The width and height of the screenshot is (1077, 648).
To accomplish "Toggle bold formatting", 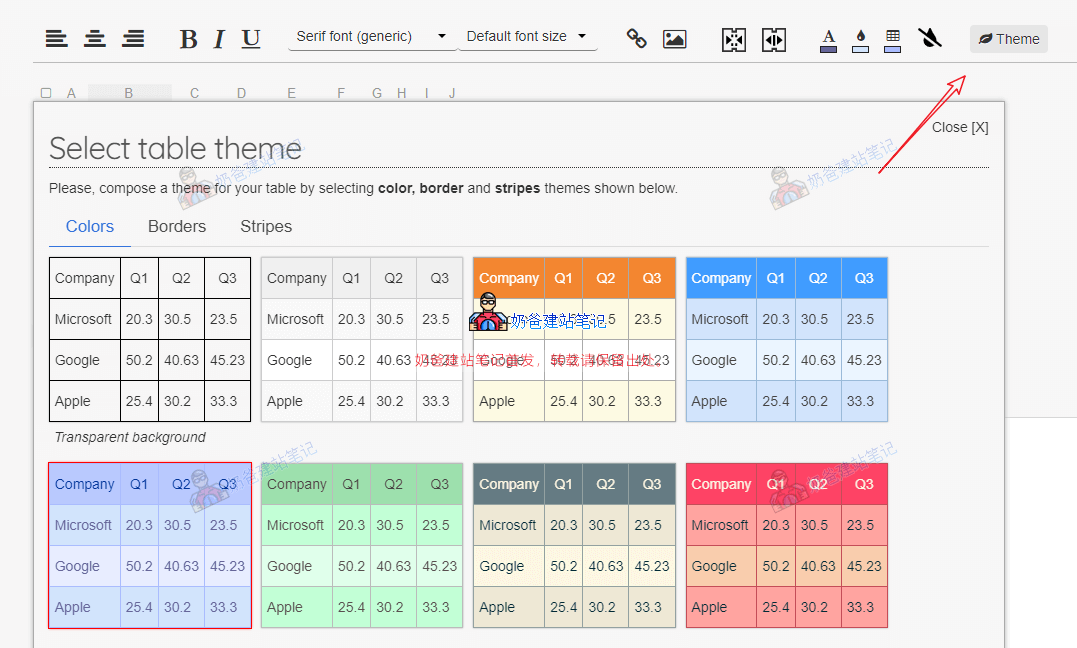I will point(188,39).
